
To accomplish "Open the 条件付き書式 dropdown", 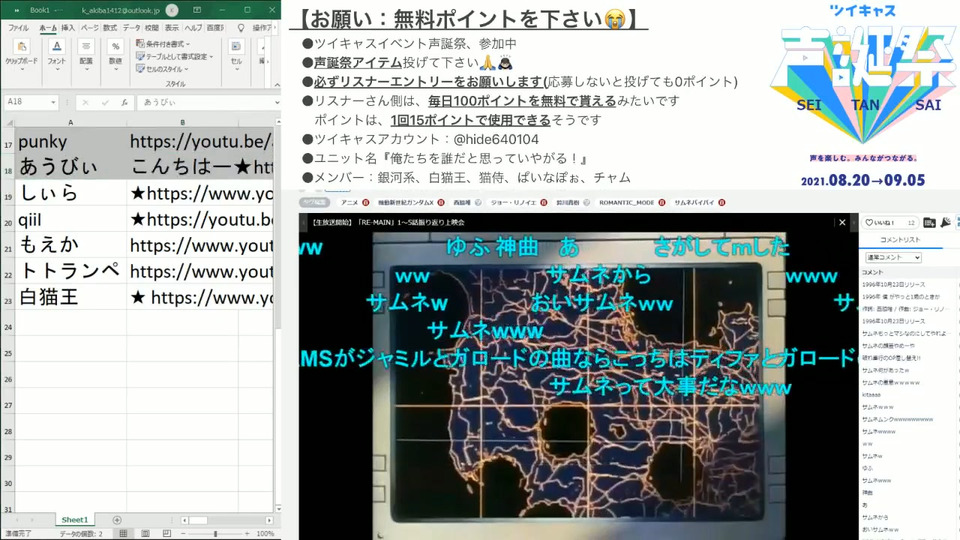I will click(163, 43).
